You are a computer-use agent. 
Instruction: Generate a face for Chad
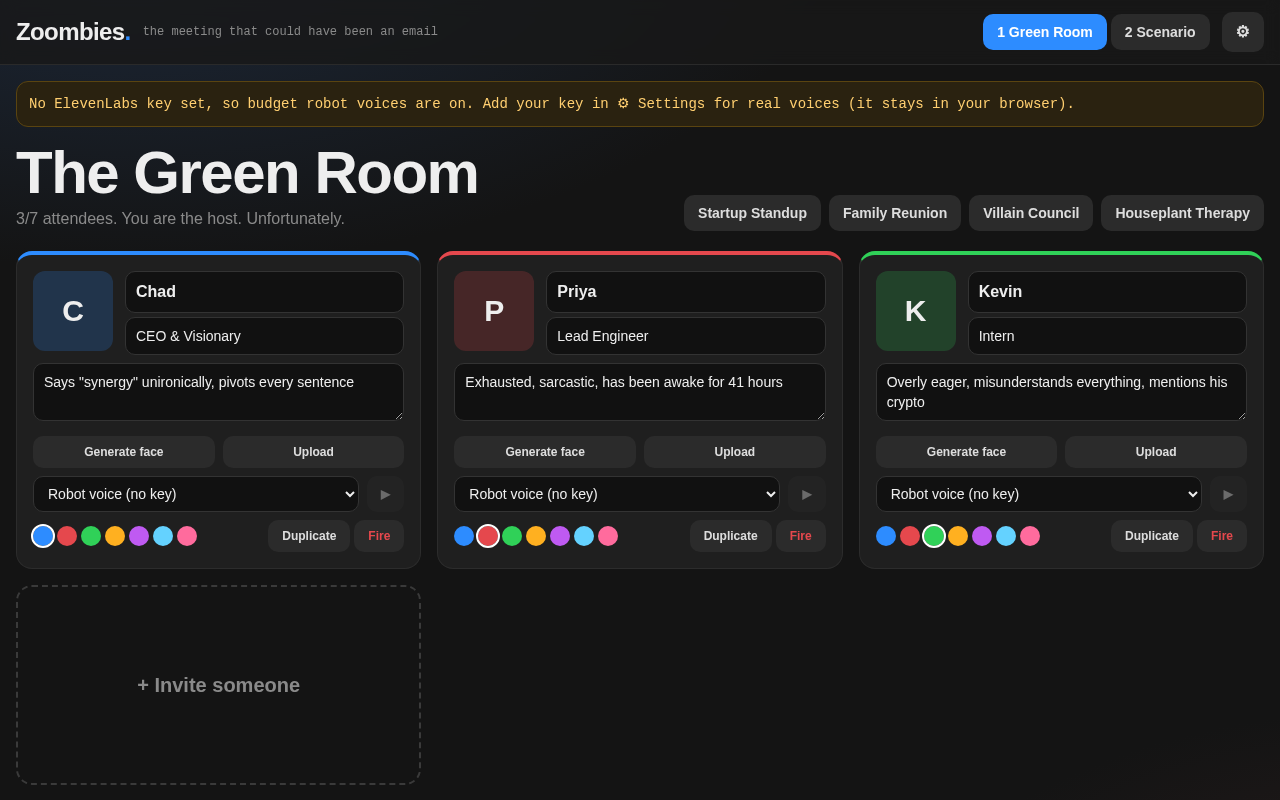pos(124,452)
